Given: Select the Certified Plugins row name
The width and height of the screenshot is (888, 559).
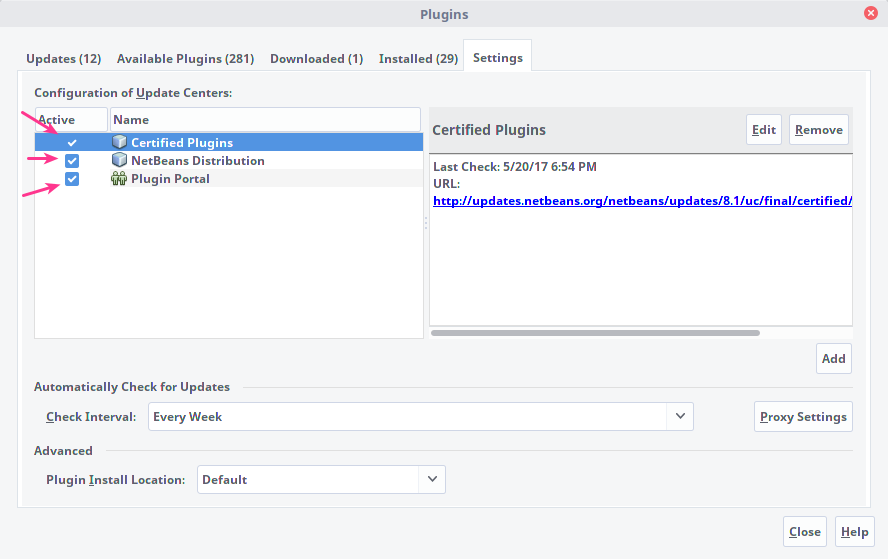Looking at the screenshot, I should (182, 142).
